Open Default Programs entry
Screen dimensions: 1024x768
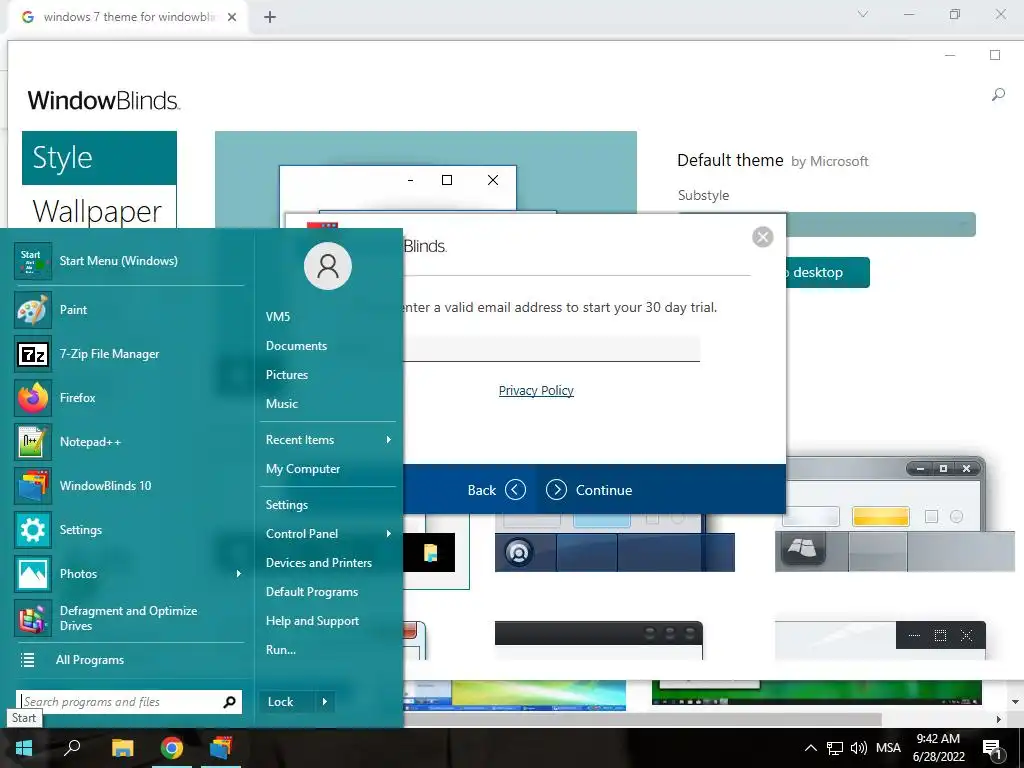[312, 592]
